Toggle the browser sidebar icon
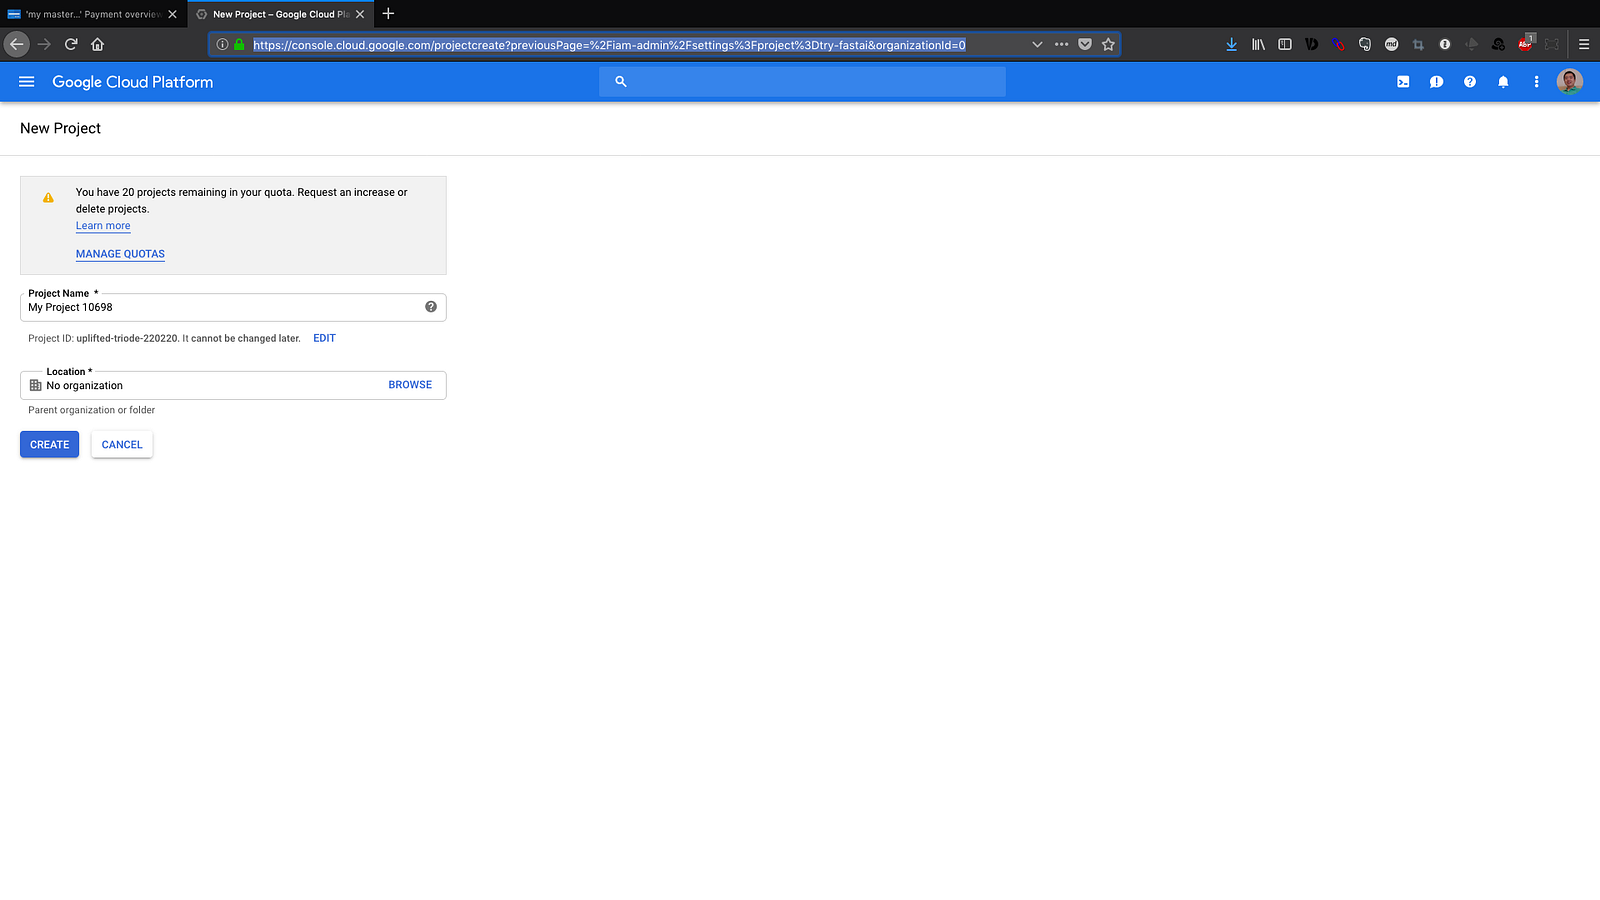 click(x=1285, y=44)
